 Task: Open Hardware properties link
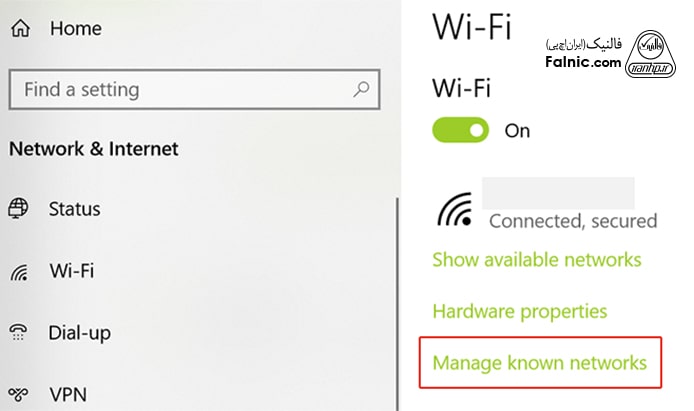(x=519, y=311)
